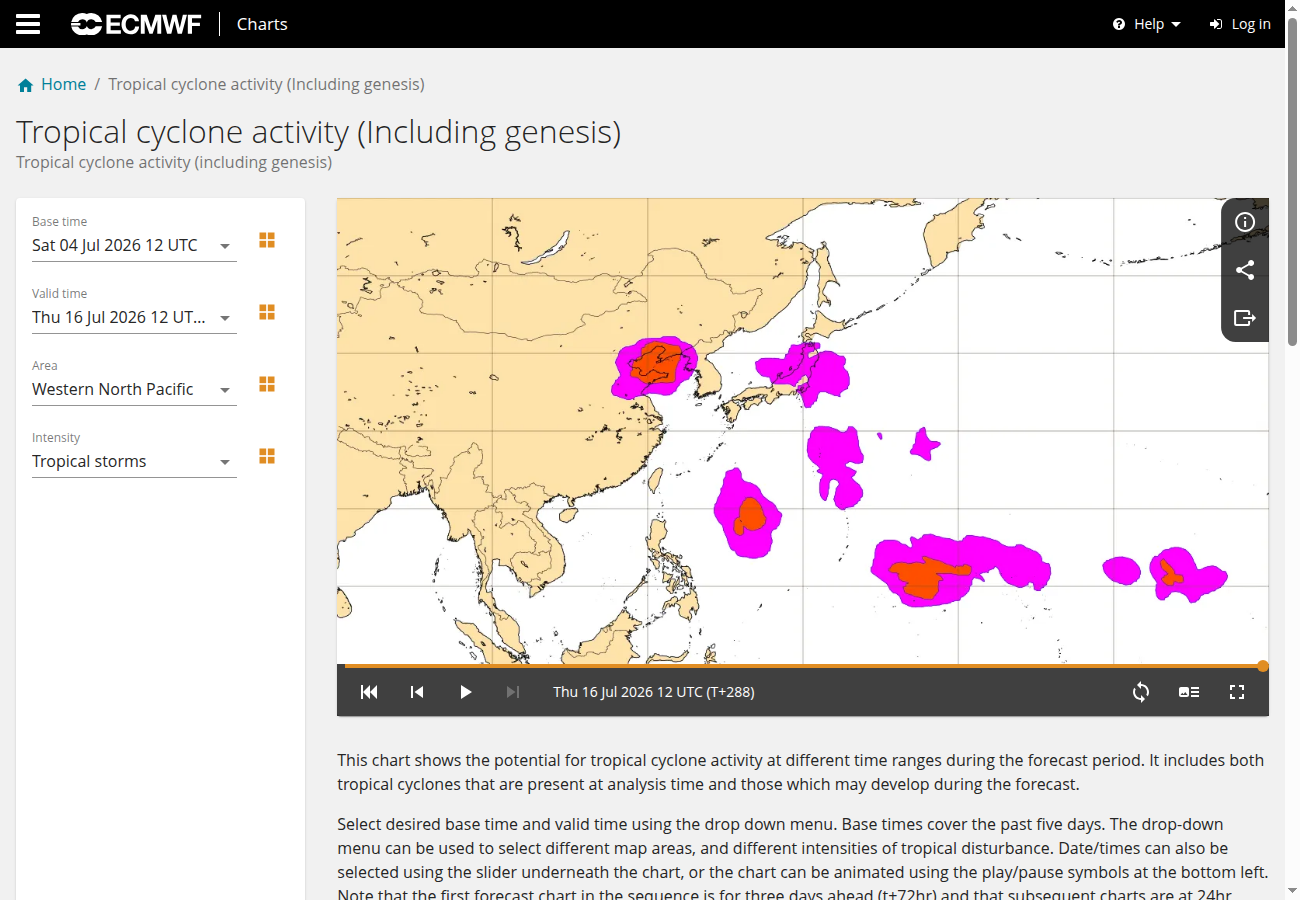The image size is (1300, 900).
Task: Toggle fullscreen chart view
Action: [x=1237, y=692]
